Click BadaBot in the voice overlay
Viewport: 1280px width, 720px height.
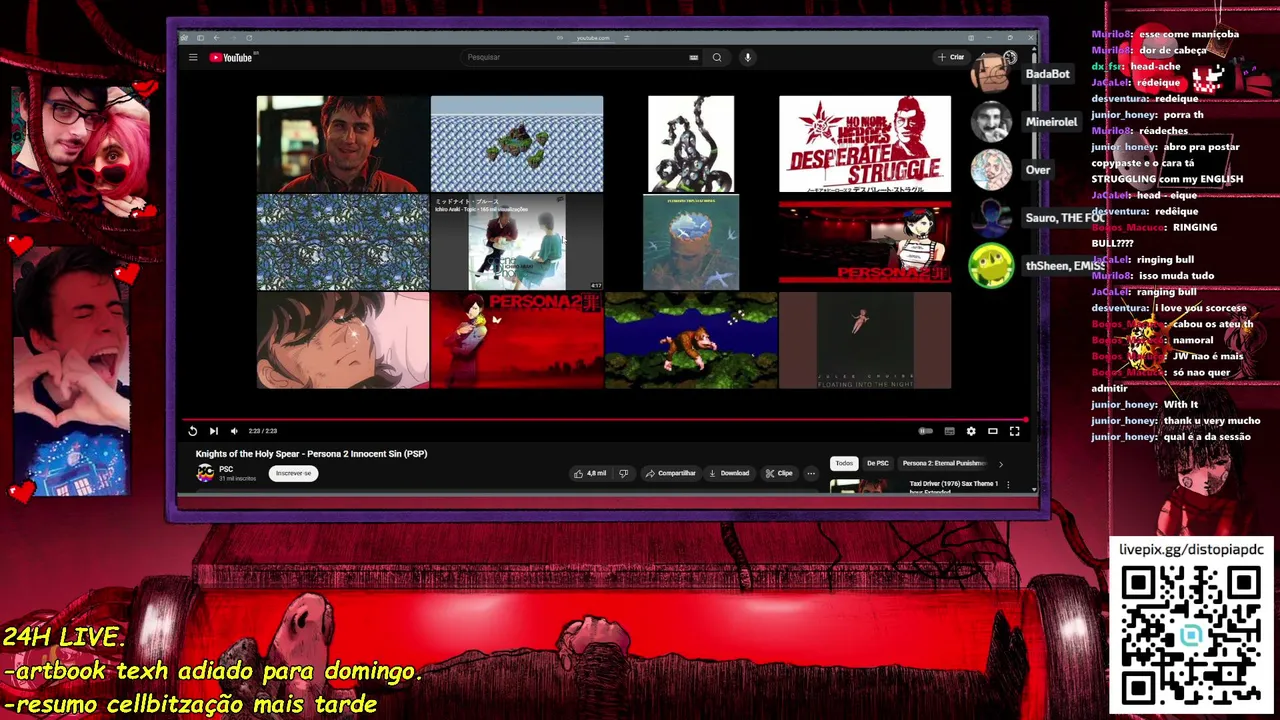(x=1047, y=74)
